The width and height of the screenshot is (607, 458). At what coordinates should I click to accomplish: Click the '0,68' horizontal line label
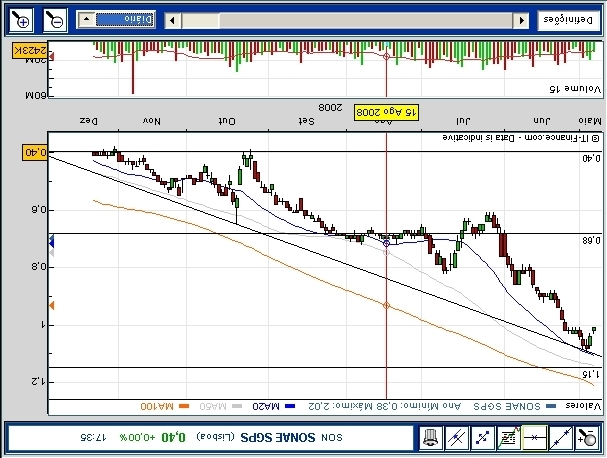[x=591, y=240]
